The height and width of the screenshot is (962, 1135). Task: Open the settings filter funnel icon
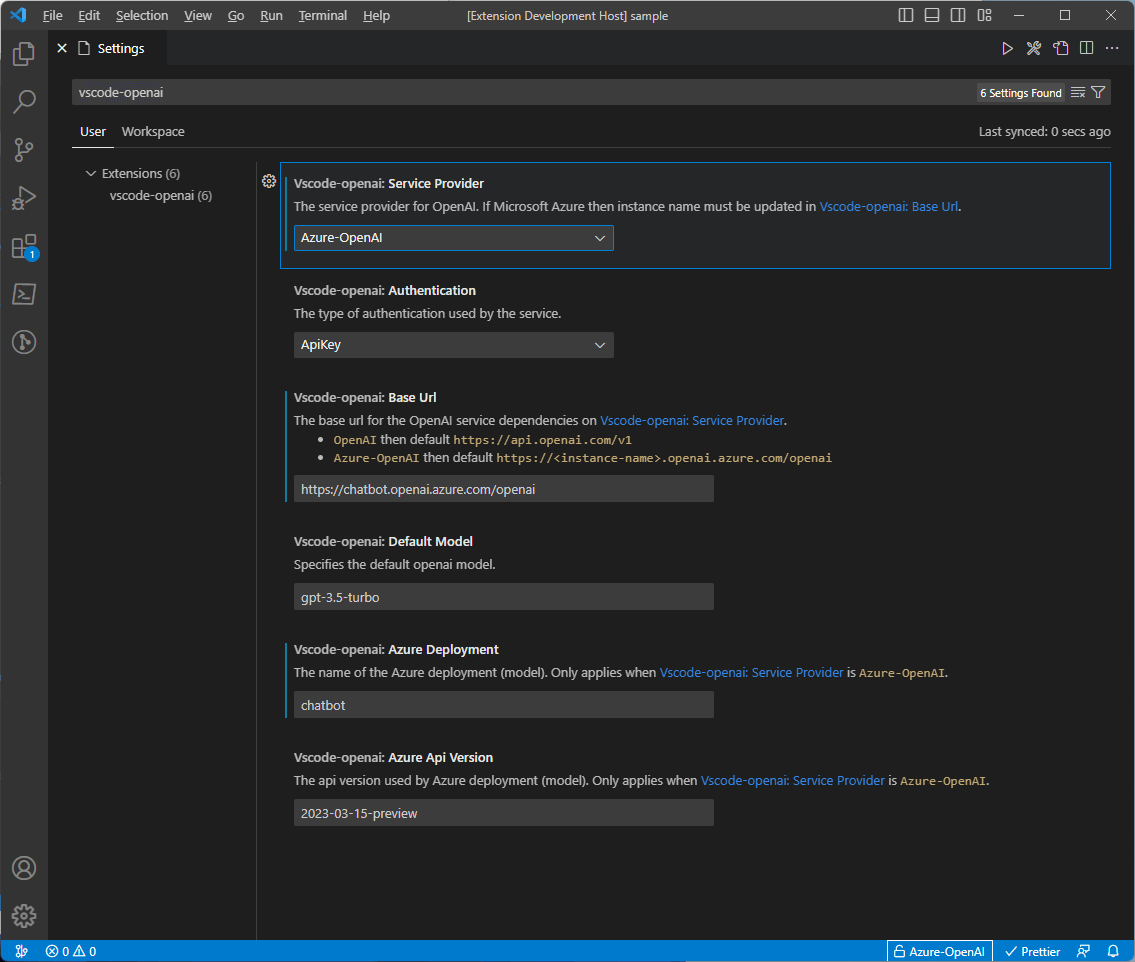[1098, 93]
